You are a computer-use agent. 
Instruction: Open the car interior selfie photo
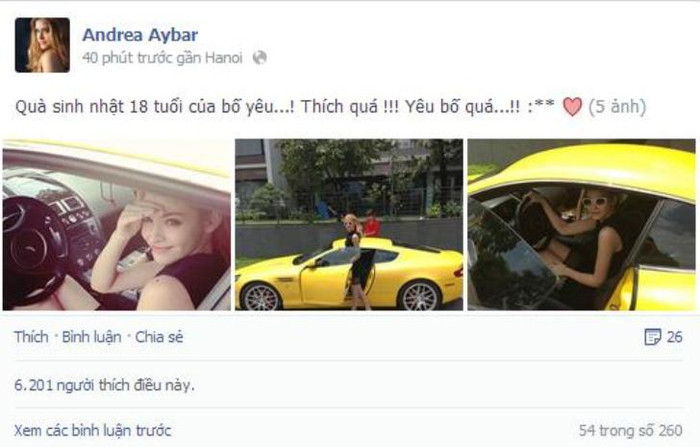click(x=117, y=225)
